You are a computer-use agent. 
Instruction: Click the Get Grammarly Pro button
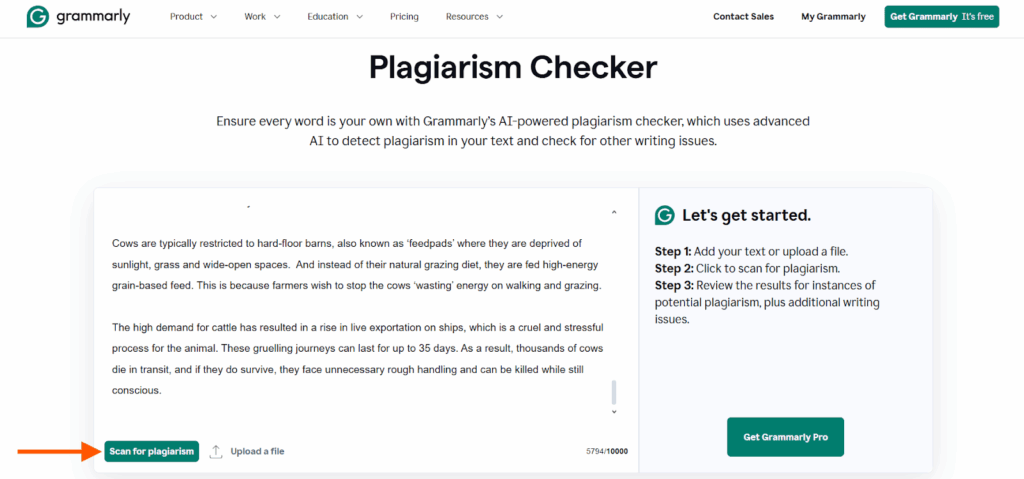click(x=786, y=437)
